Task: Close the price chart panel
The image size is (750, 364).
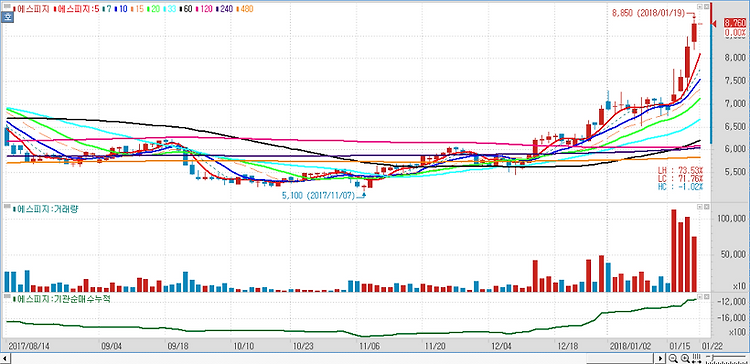Action: pos(705,7)
